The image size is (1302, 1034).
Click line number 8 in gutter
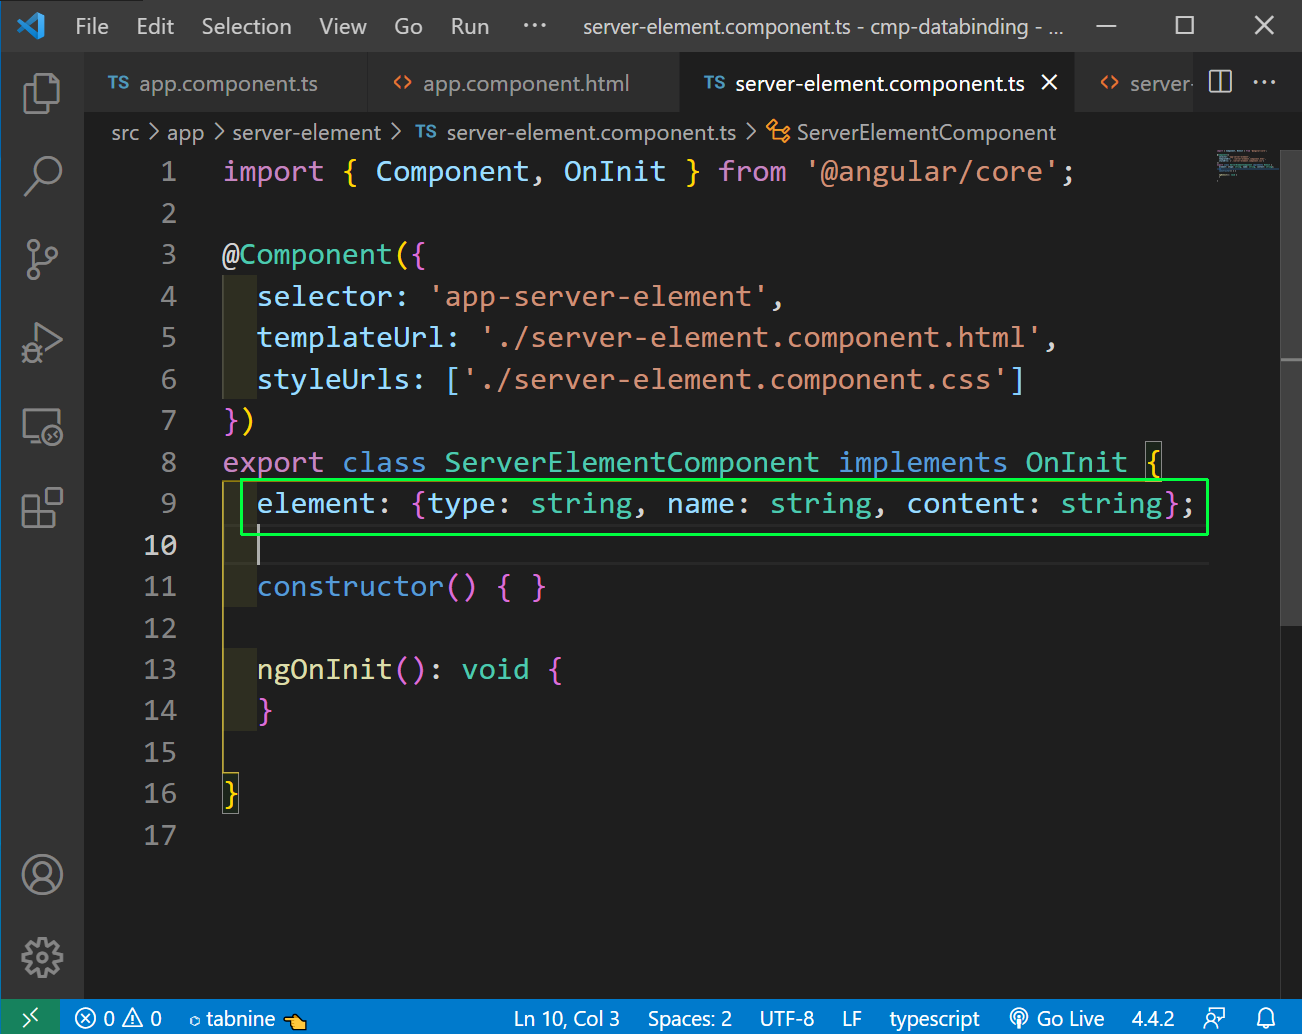[168, 462]
